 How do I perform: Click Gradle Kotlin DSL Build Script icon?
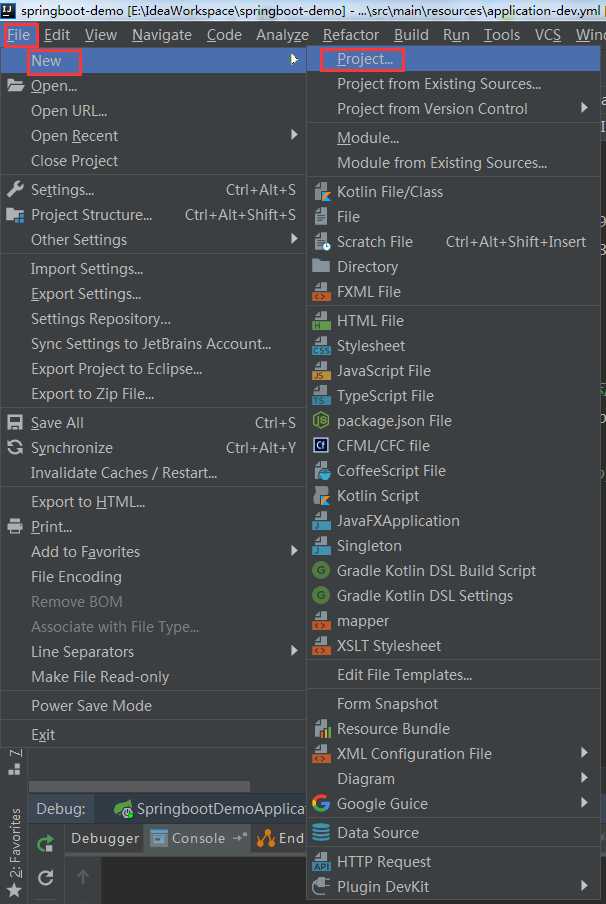pyautogui.click(x=321, y=571)
